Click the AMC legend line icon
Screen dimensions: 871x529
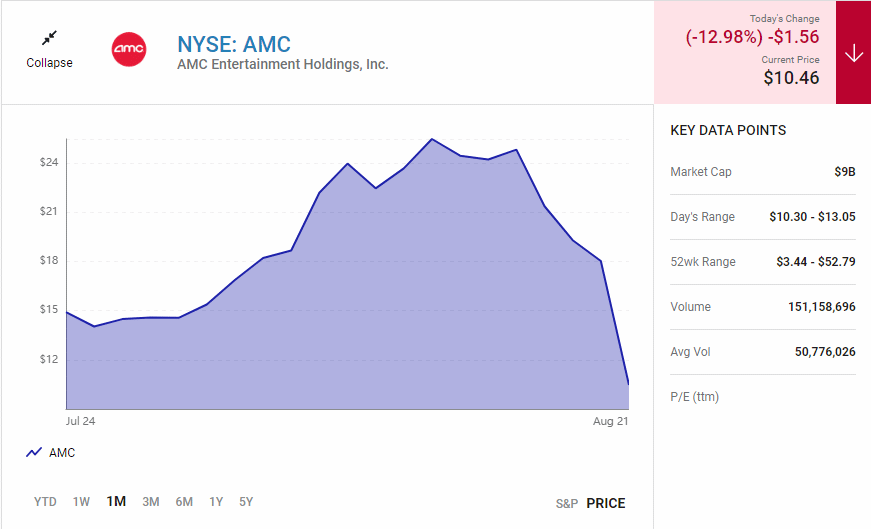tap(34, 453)
